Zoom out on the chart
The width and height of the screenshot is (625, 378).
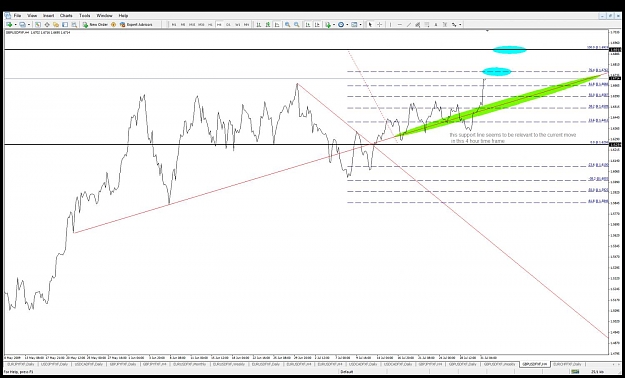tap(297, 25)
